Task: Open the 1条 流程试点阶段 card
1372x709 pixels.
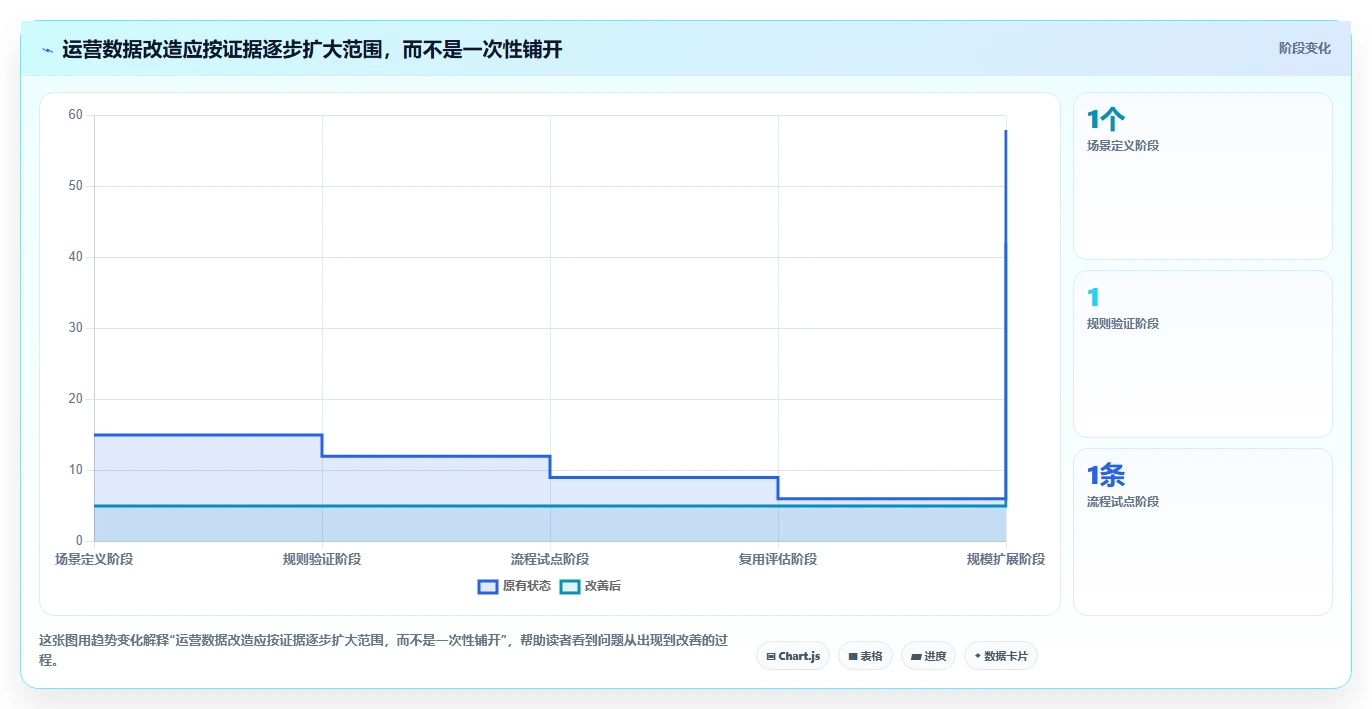Action: click(x=1202, y=532)
